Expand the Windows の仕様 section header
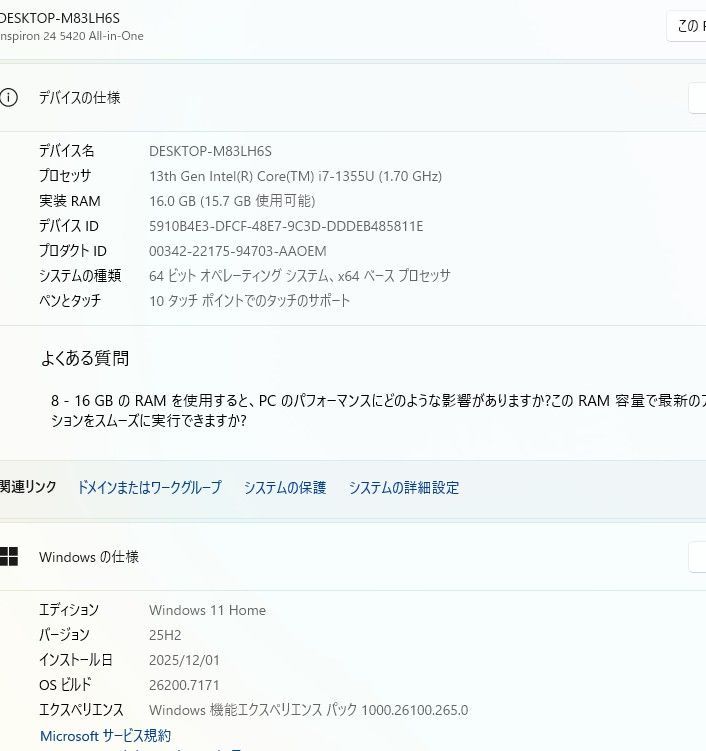Image resolution: width=706 pixels, height=751 pixels. pos(353,557)
